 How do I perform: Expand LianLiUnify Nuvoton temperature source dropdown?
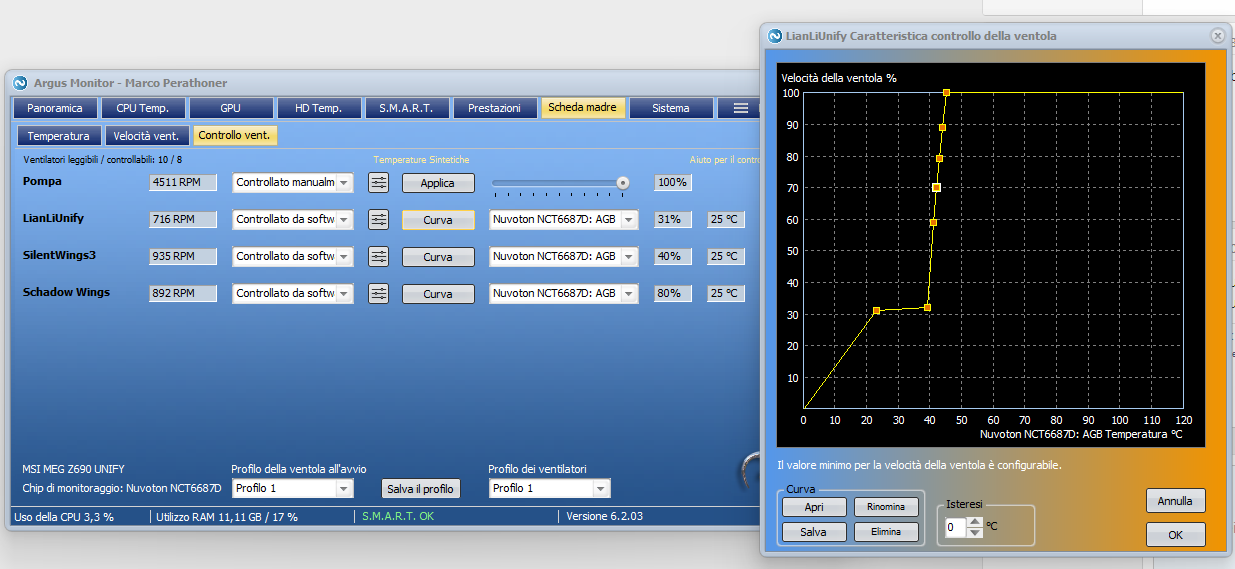[x=629, y=220]
